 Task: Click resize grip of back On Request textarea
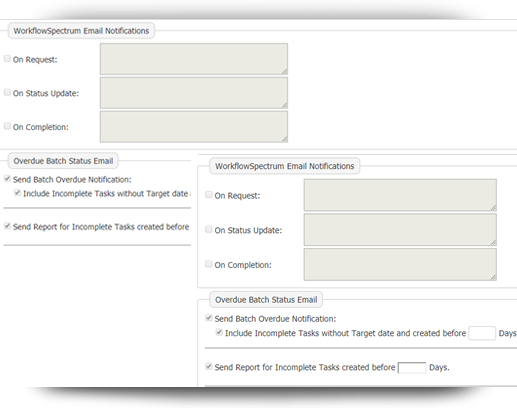(285, 72)
